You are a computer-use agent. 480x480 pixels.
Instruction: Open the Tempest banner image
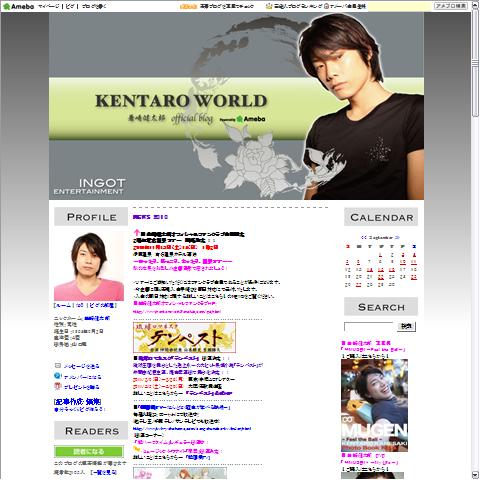(184, 337)
